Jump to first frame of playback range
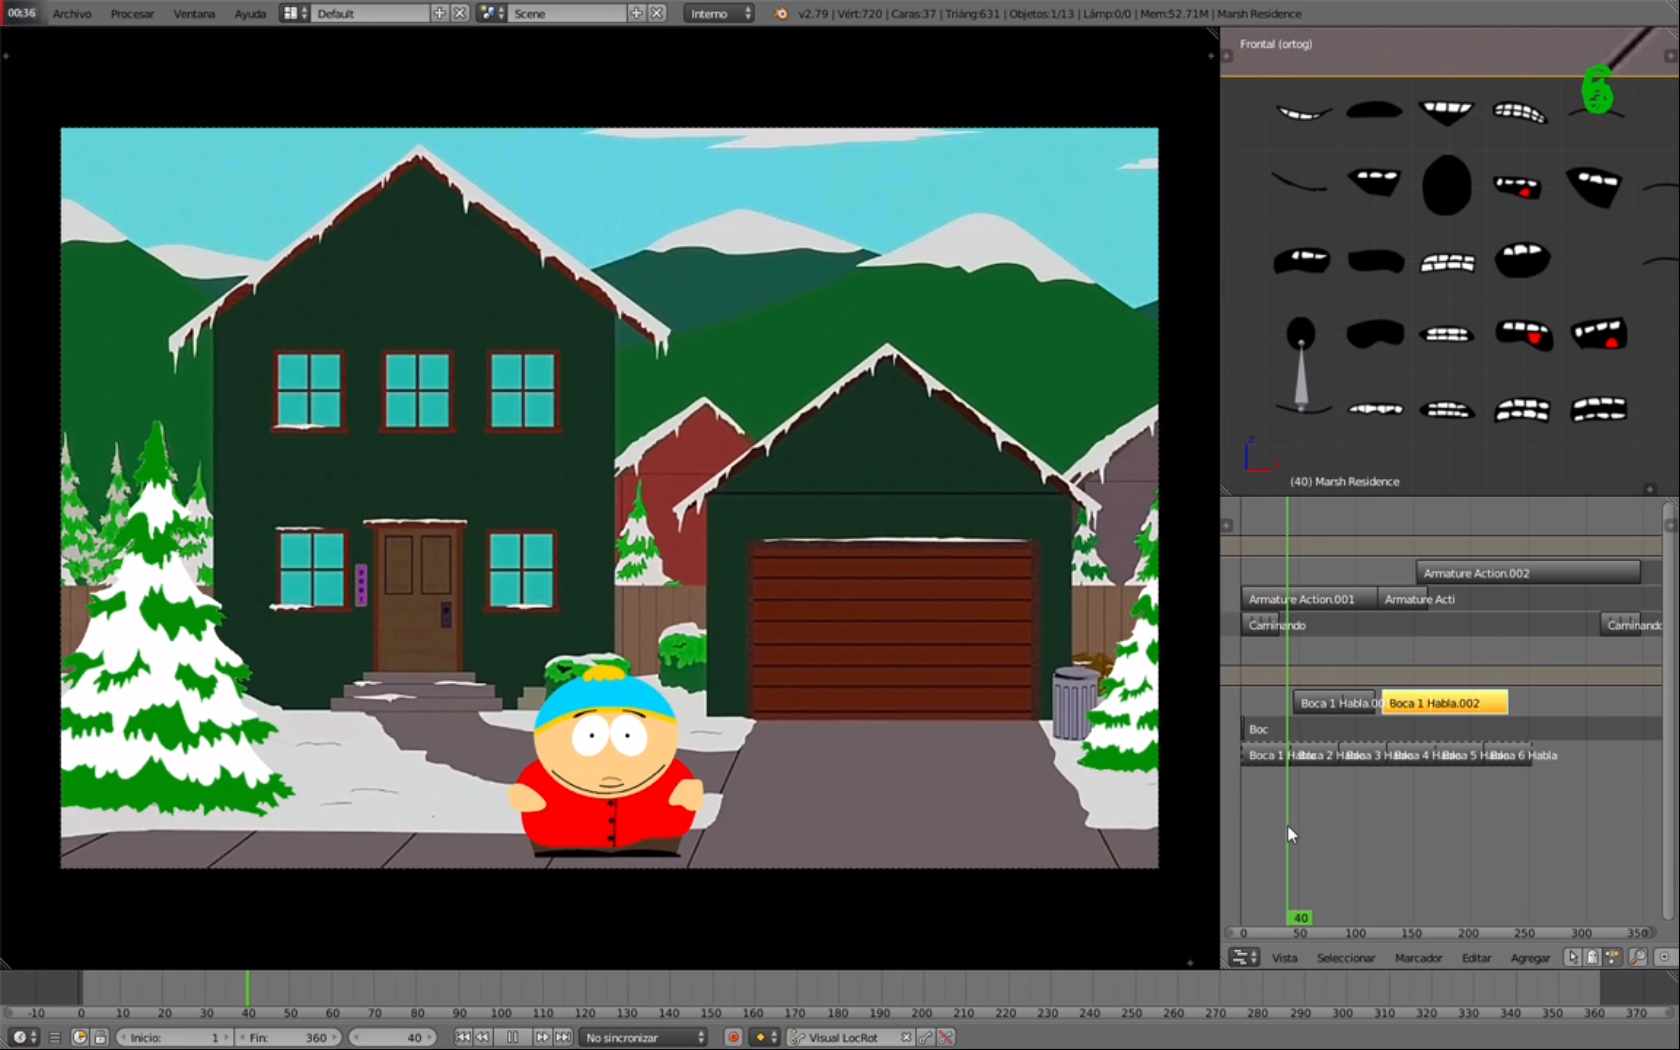This screenshot has width=1680, height=1050. [463, 1038]
